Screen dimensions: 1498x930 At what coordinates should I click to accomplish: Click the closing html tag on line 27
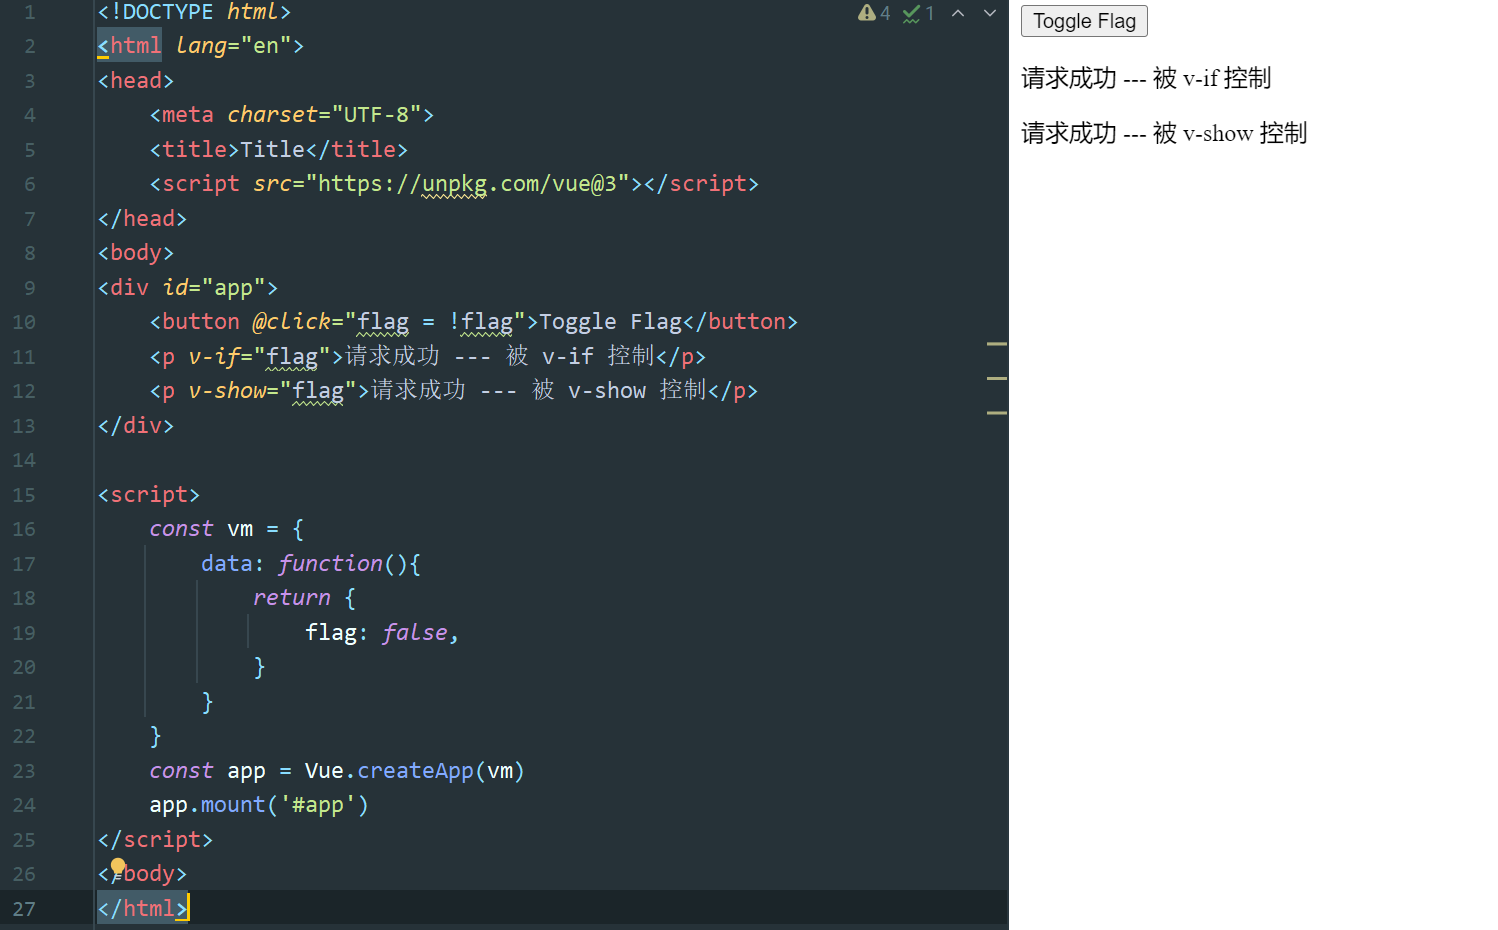point(142,909)
